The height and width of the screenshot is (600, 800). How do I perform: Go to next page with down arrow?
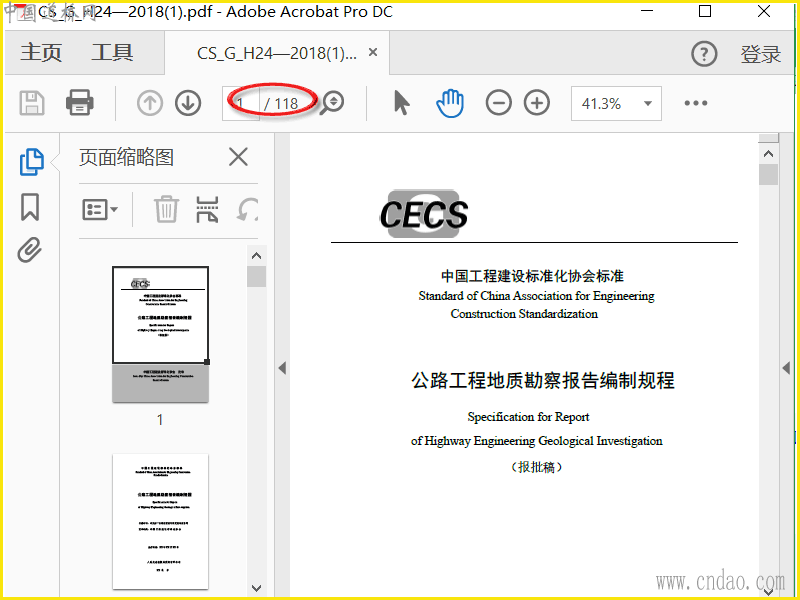pos(188,103)
